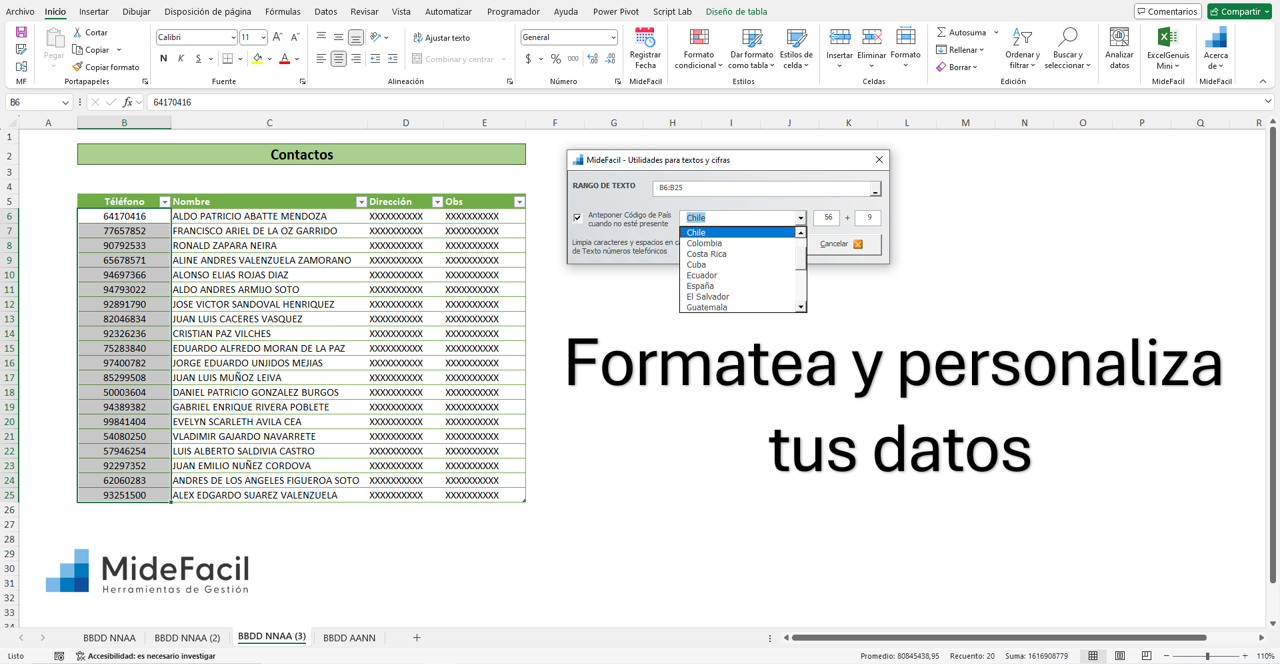Viewport: 1280px width, 664px height.
Task: Click the increase indent icon
Action: pos(392,59)
